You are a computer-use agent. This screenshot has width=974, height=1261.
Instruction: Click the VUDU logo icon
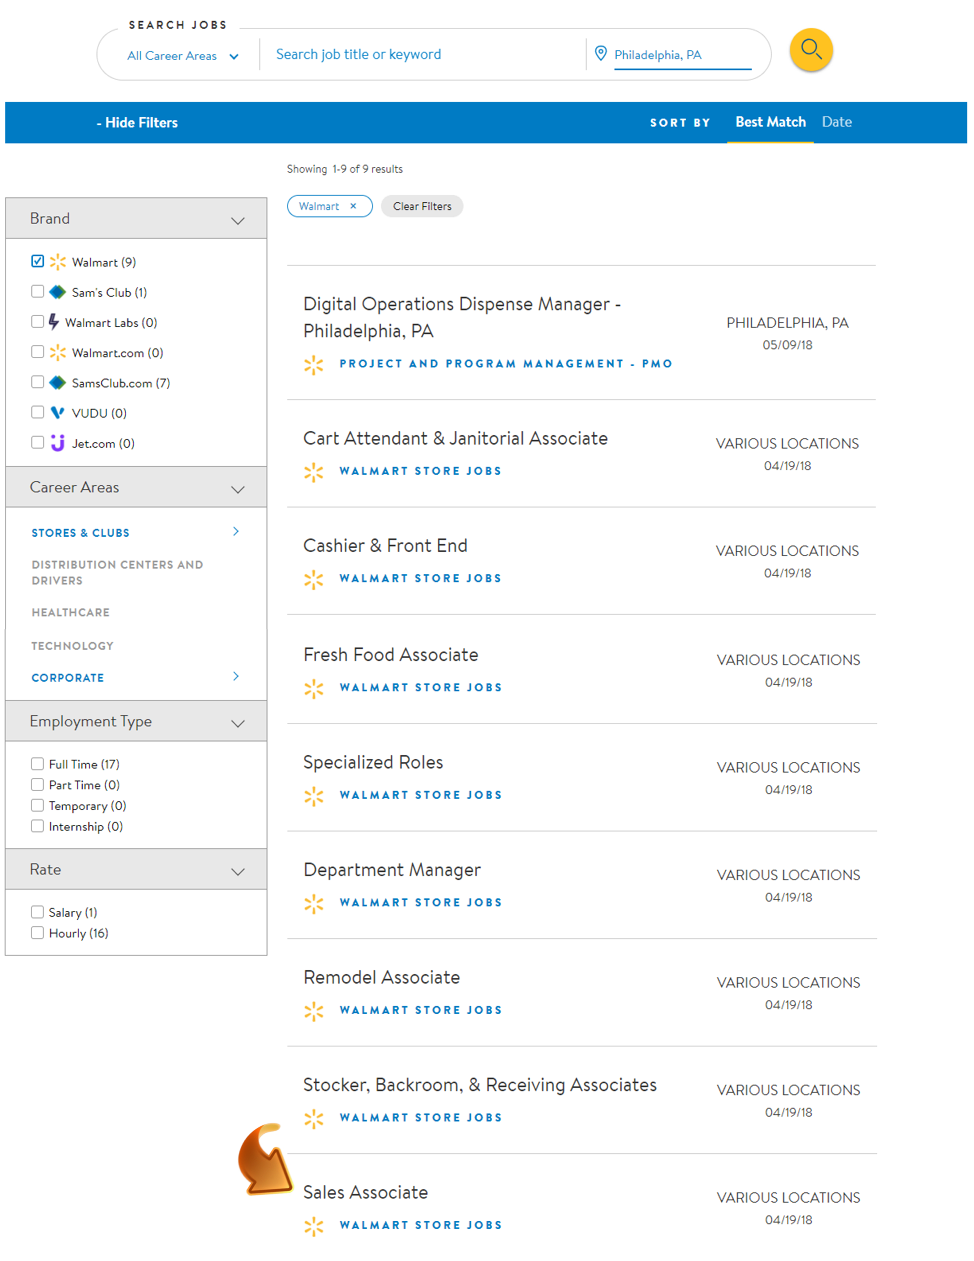57,413
